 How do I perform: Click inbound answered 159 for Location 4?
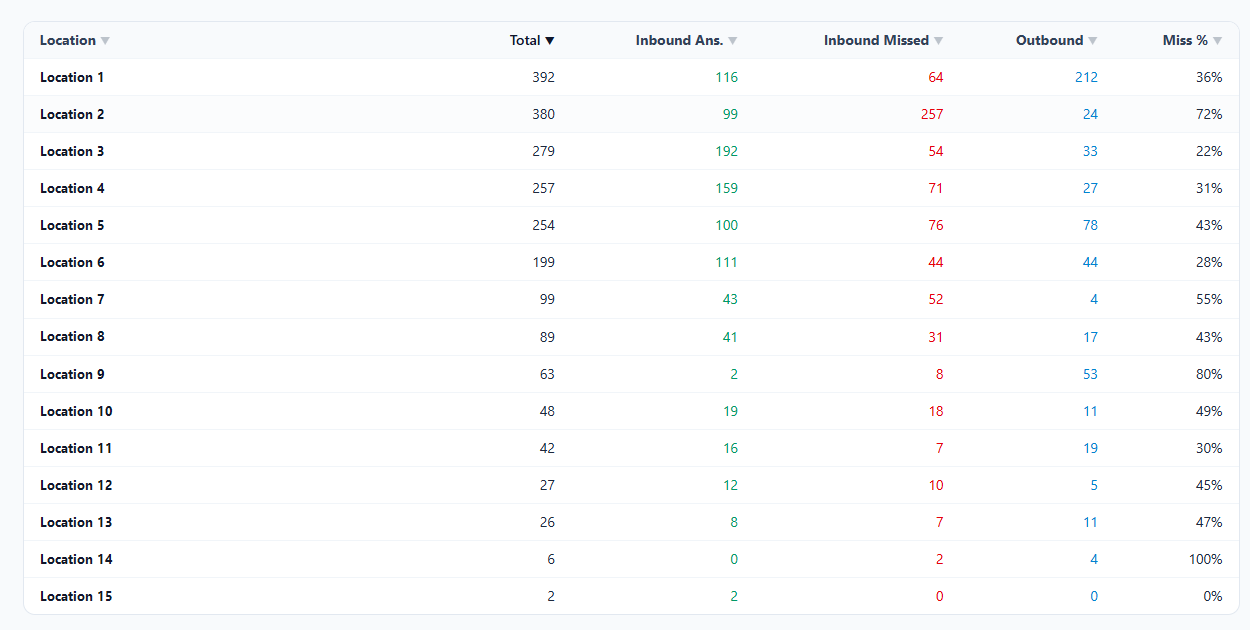pos(727,188)
